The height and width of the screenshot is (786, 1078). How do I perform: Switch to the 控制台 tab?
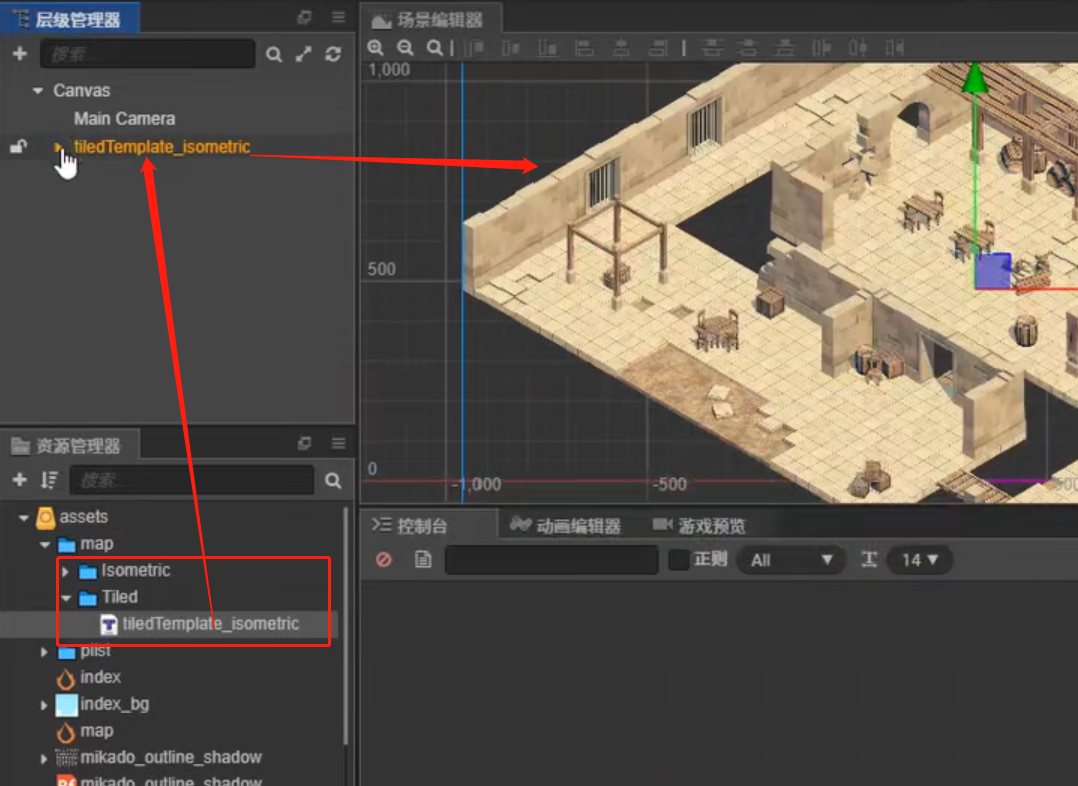coord(428,526)
